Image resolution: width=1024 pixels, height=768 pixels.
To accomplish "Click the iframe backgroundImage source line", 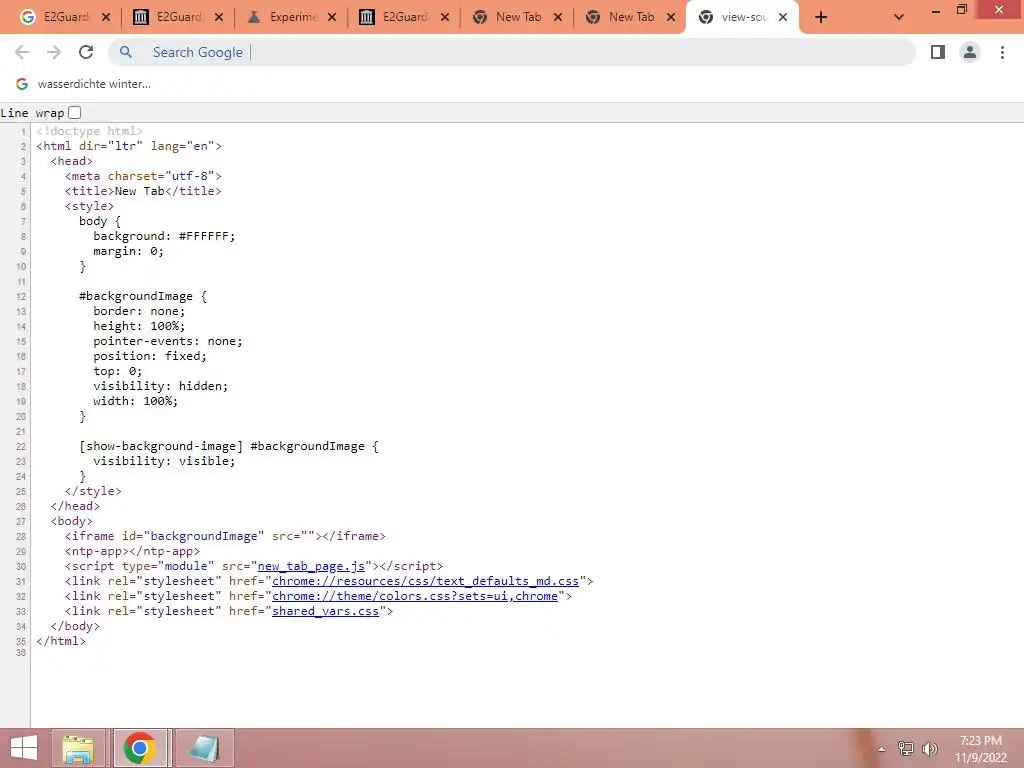I will coord(225,536).
